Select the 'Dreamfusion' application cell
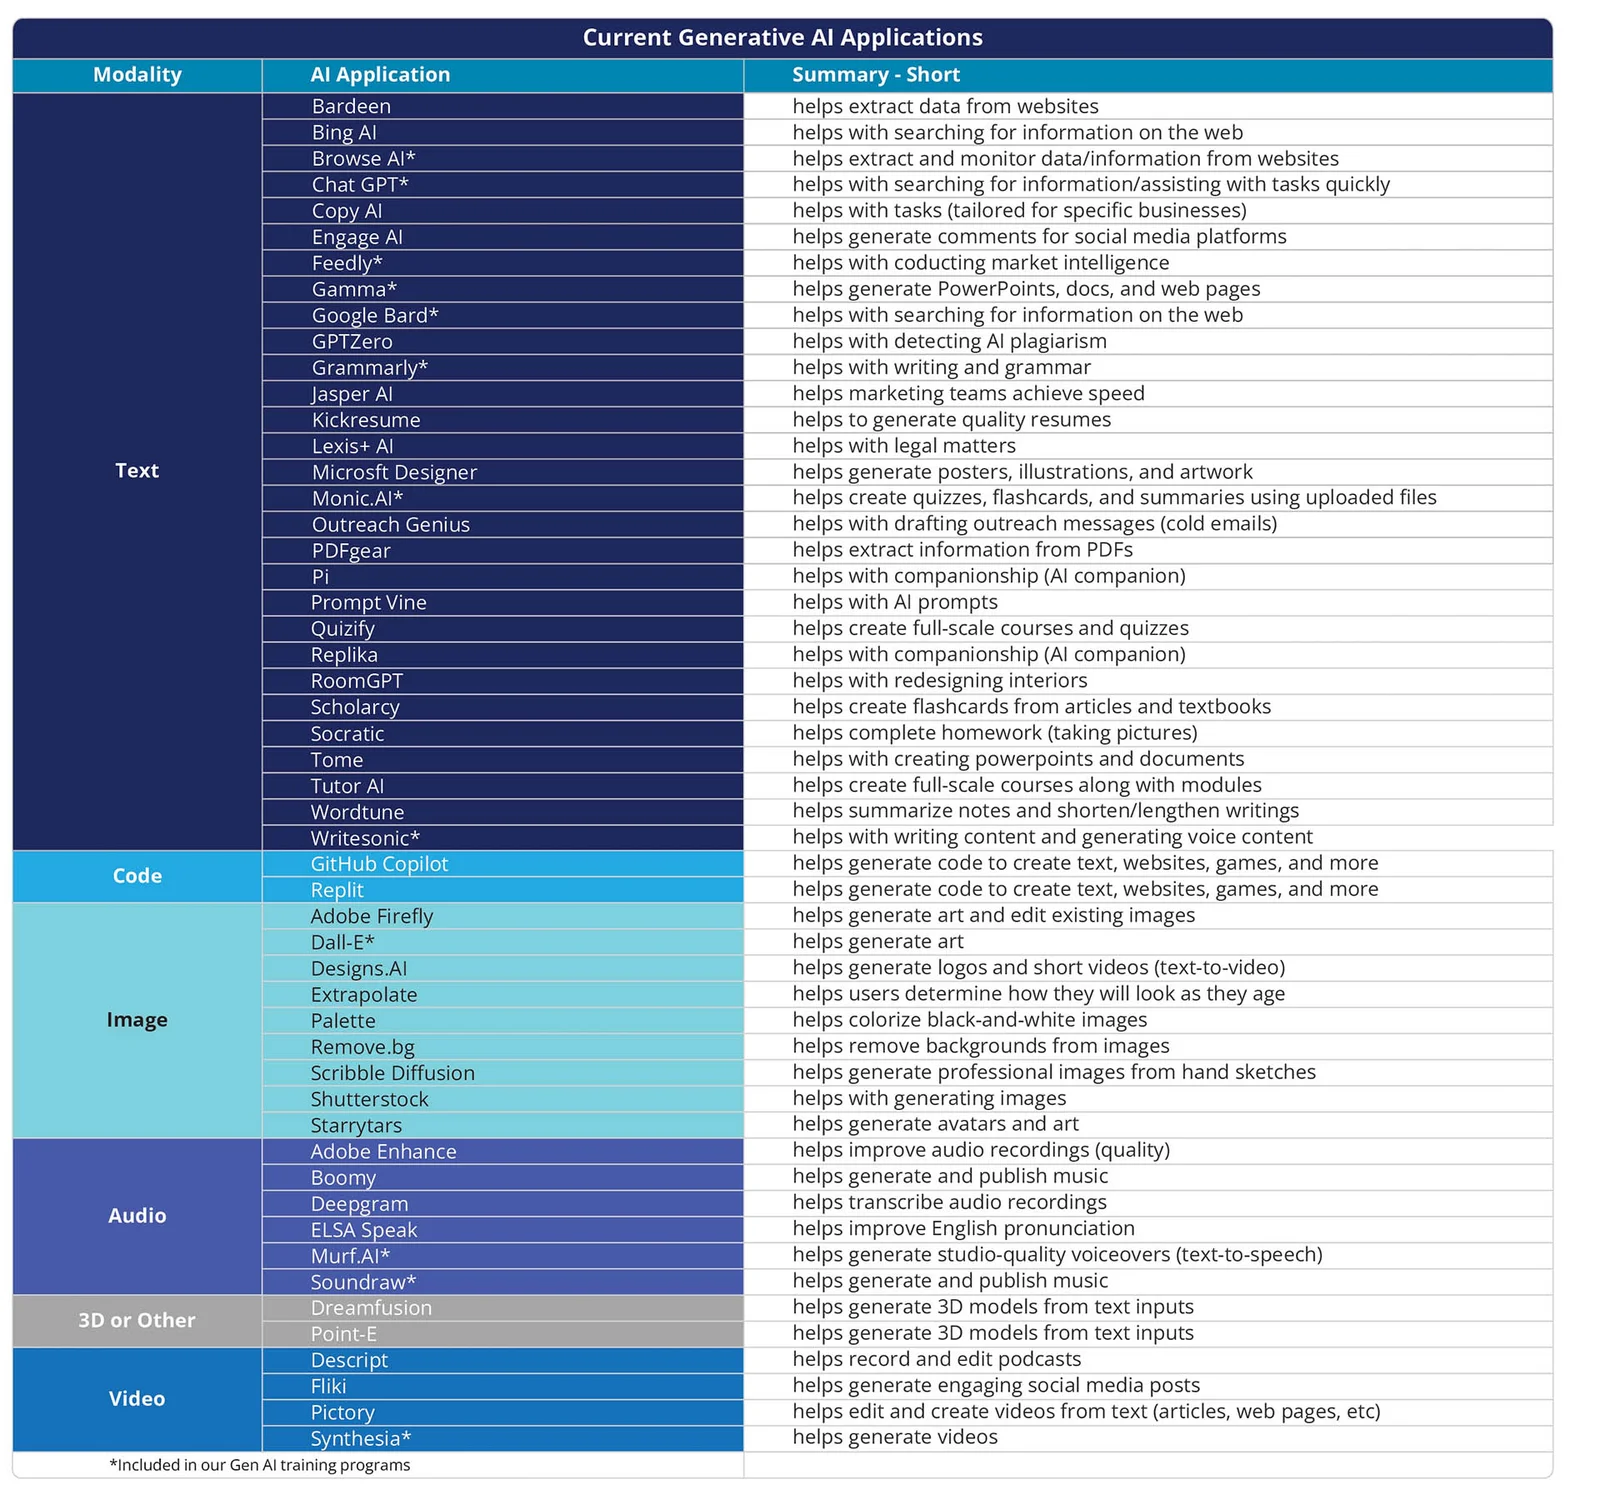This screenshot has height=1504, width=1600. 503,1307
